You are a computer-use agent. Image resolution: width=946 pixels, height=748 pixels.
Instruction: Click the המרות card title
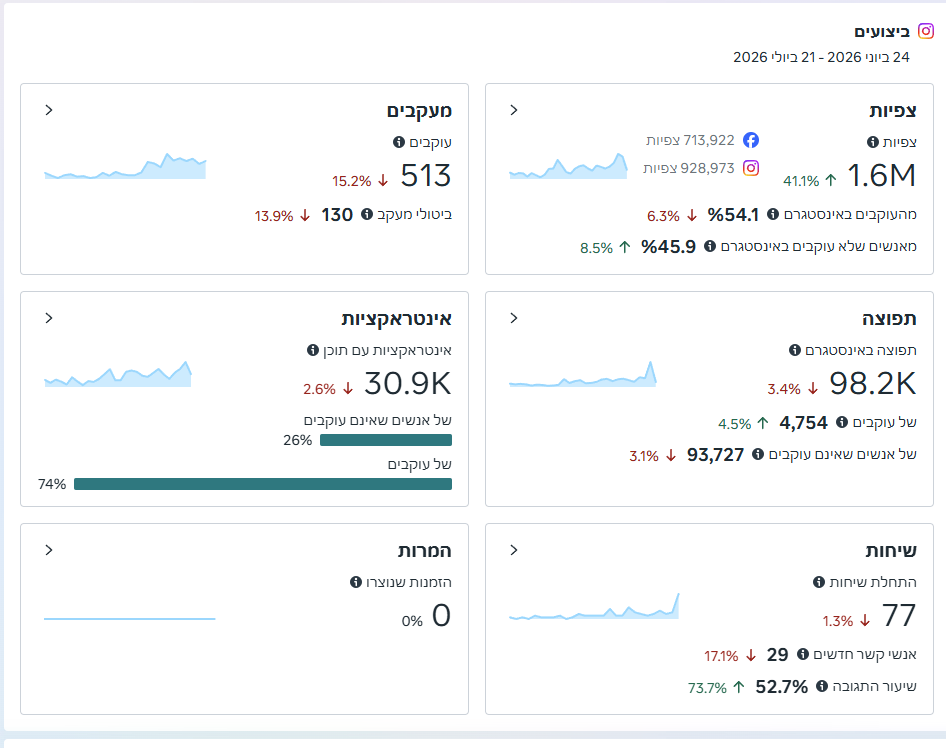click(425, 551)
